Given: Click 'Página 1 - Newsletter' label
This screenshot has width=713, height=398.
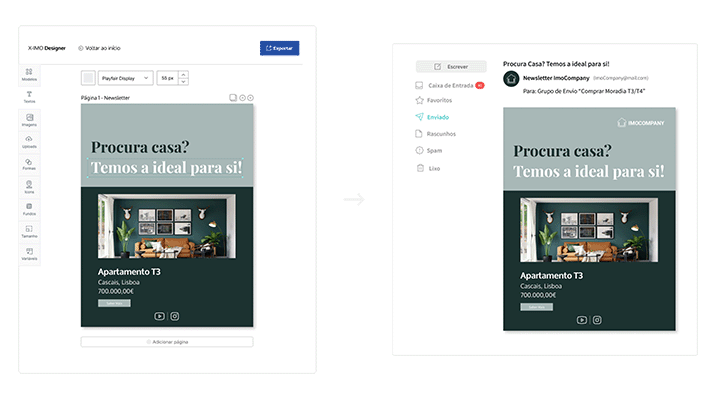Looking at the screenshot, I should pos(105,98).
